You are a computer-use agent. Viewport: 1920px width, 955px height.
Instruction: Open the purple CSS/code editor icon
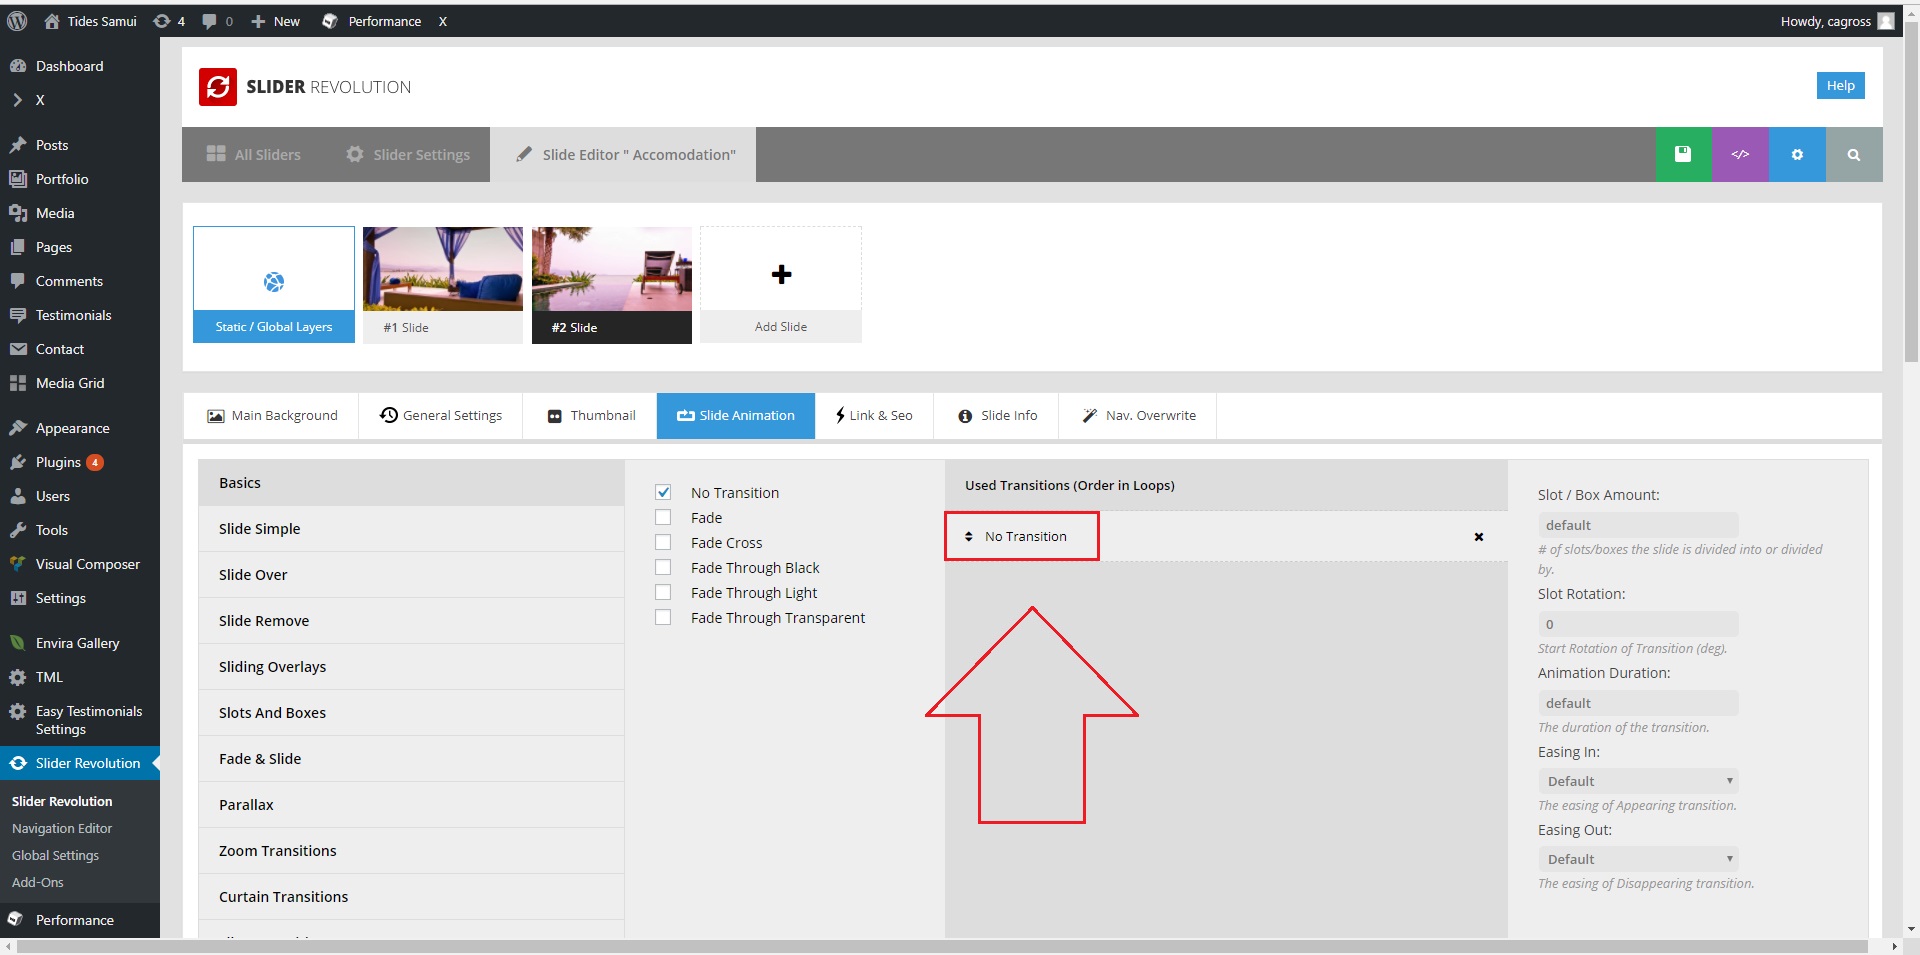click(x=1740, y=154)
